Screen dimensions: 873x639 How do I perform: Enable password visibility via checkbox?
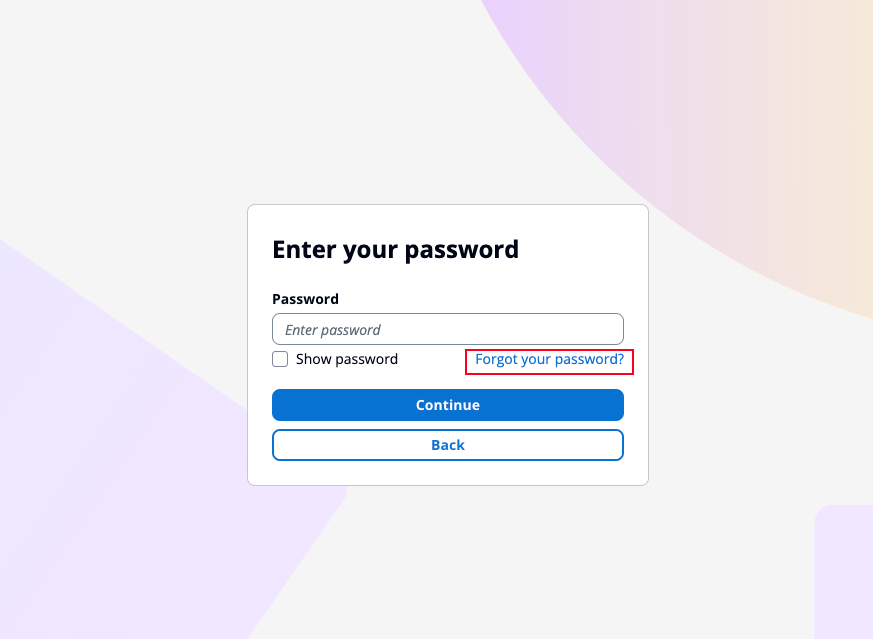click(x=280, y=359)
